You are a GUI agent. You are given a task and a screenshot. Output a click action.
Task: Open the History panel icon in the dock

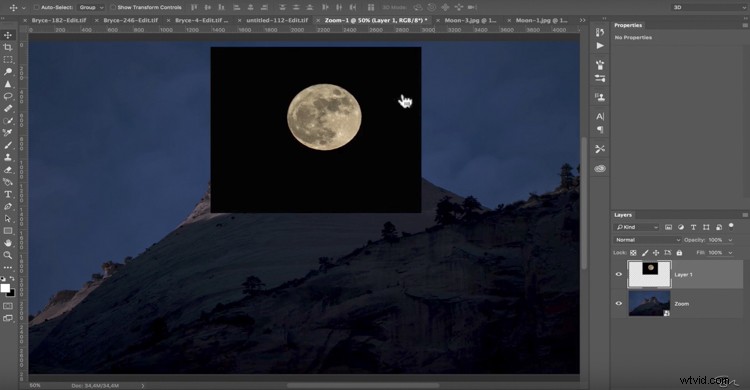click(600, 32)
